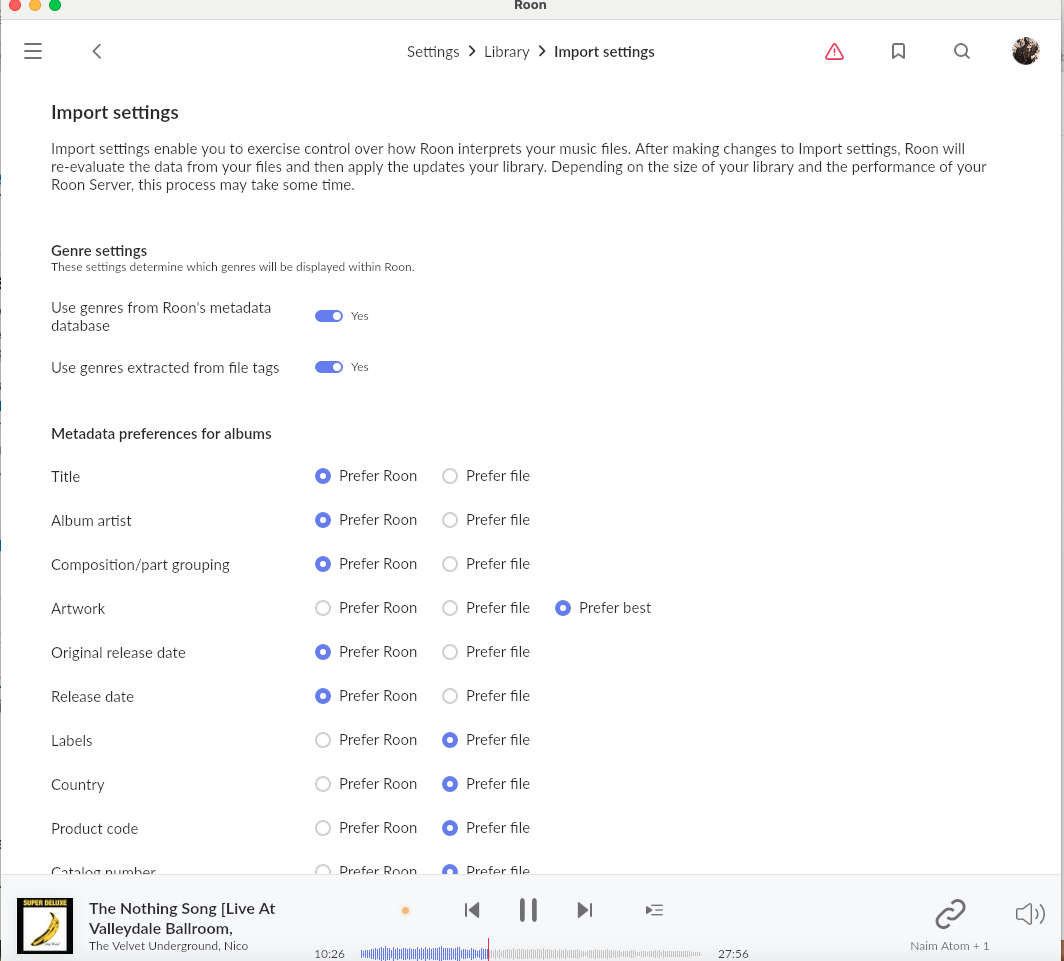Select Prefer Roon for Composition/part grouping
The height and width of the screenshot is (961, 1064).
pos(323,564)
